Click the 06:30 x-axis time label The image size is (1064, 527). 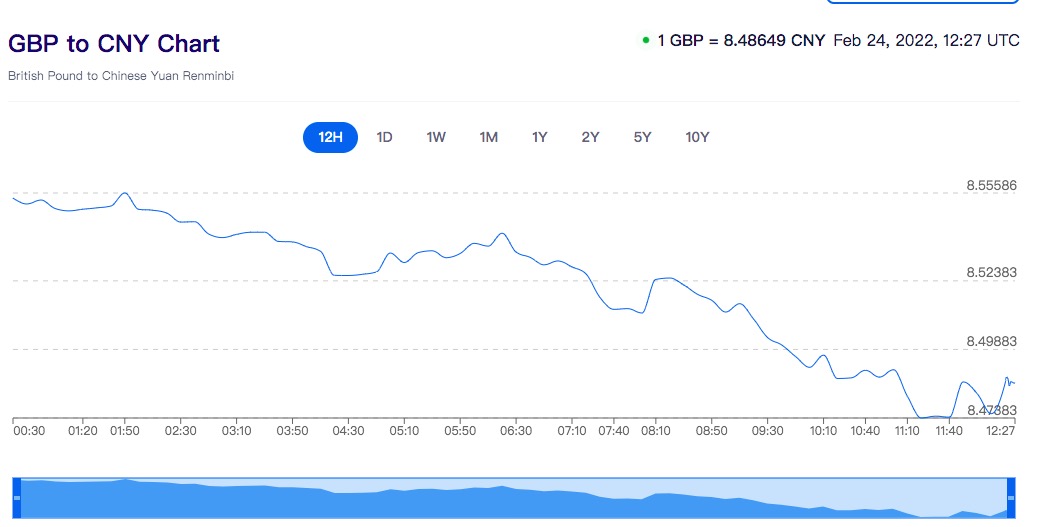coord(515,431)
